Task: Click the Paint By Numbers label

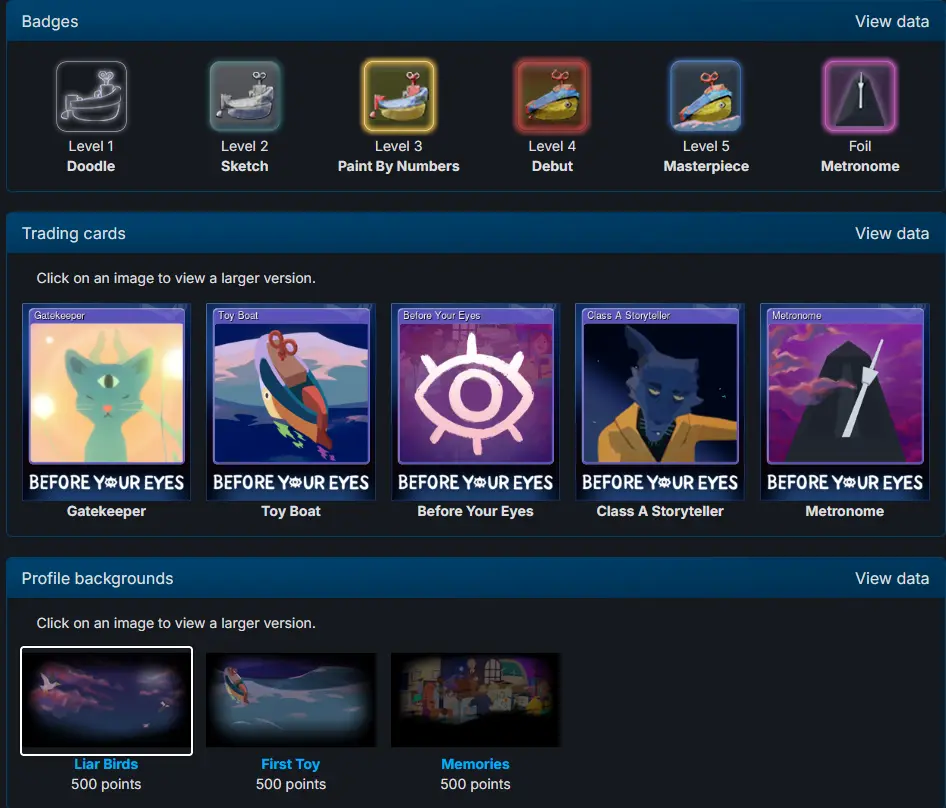Action: point(399,166)
